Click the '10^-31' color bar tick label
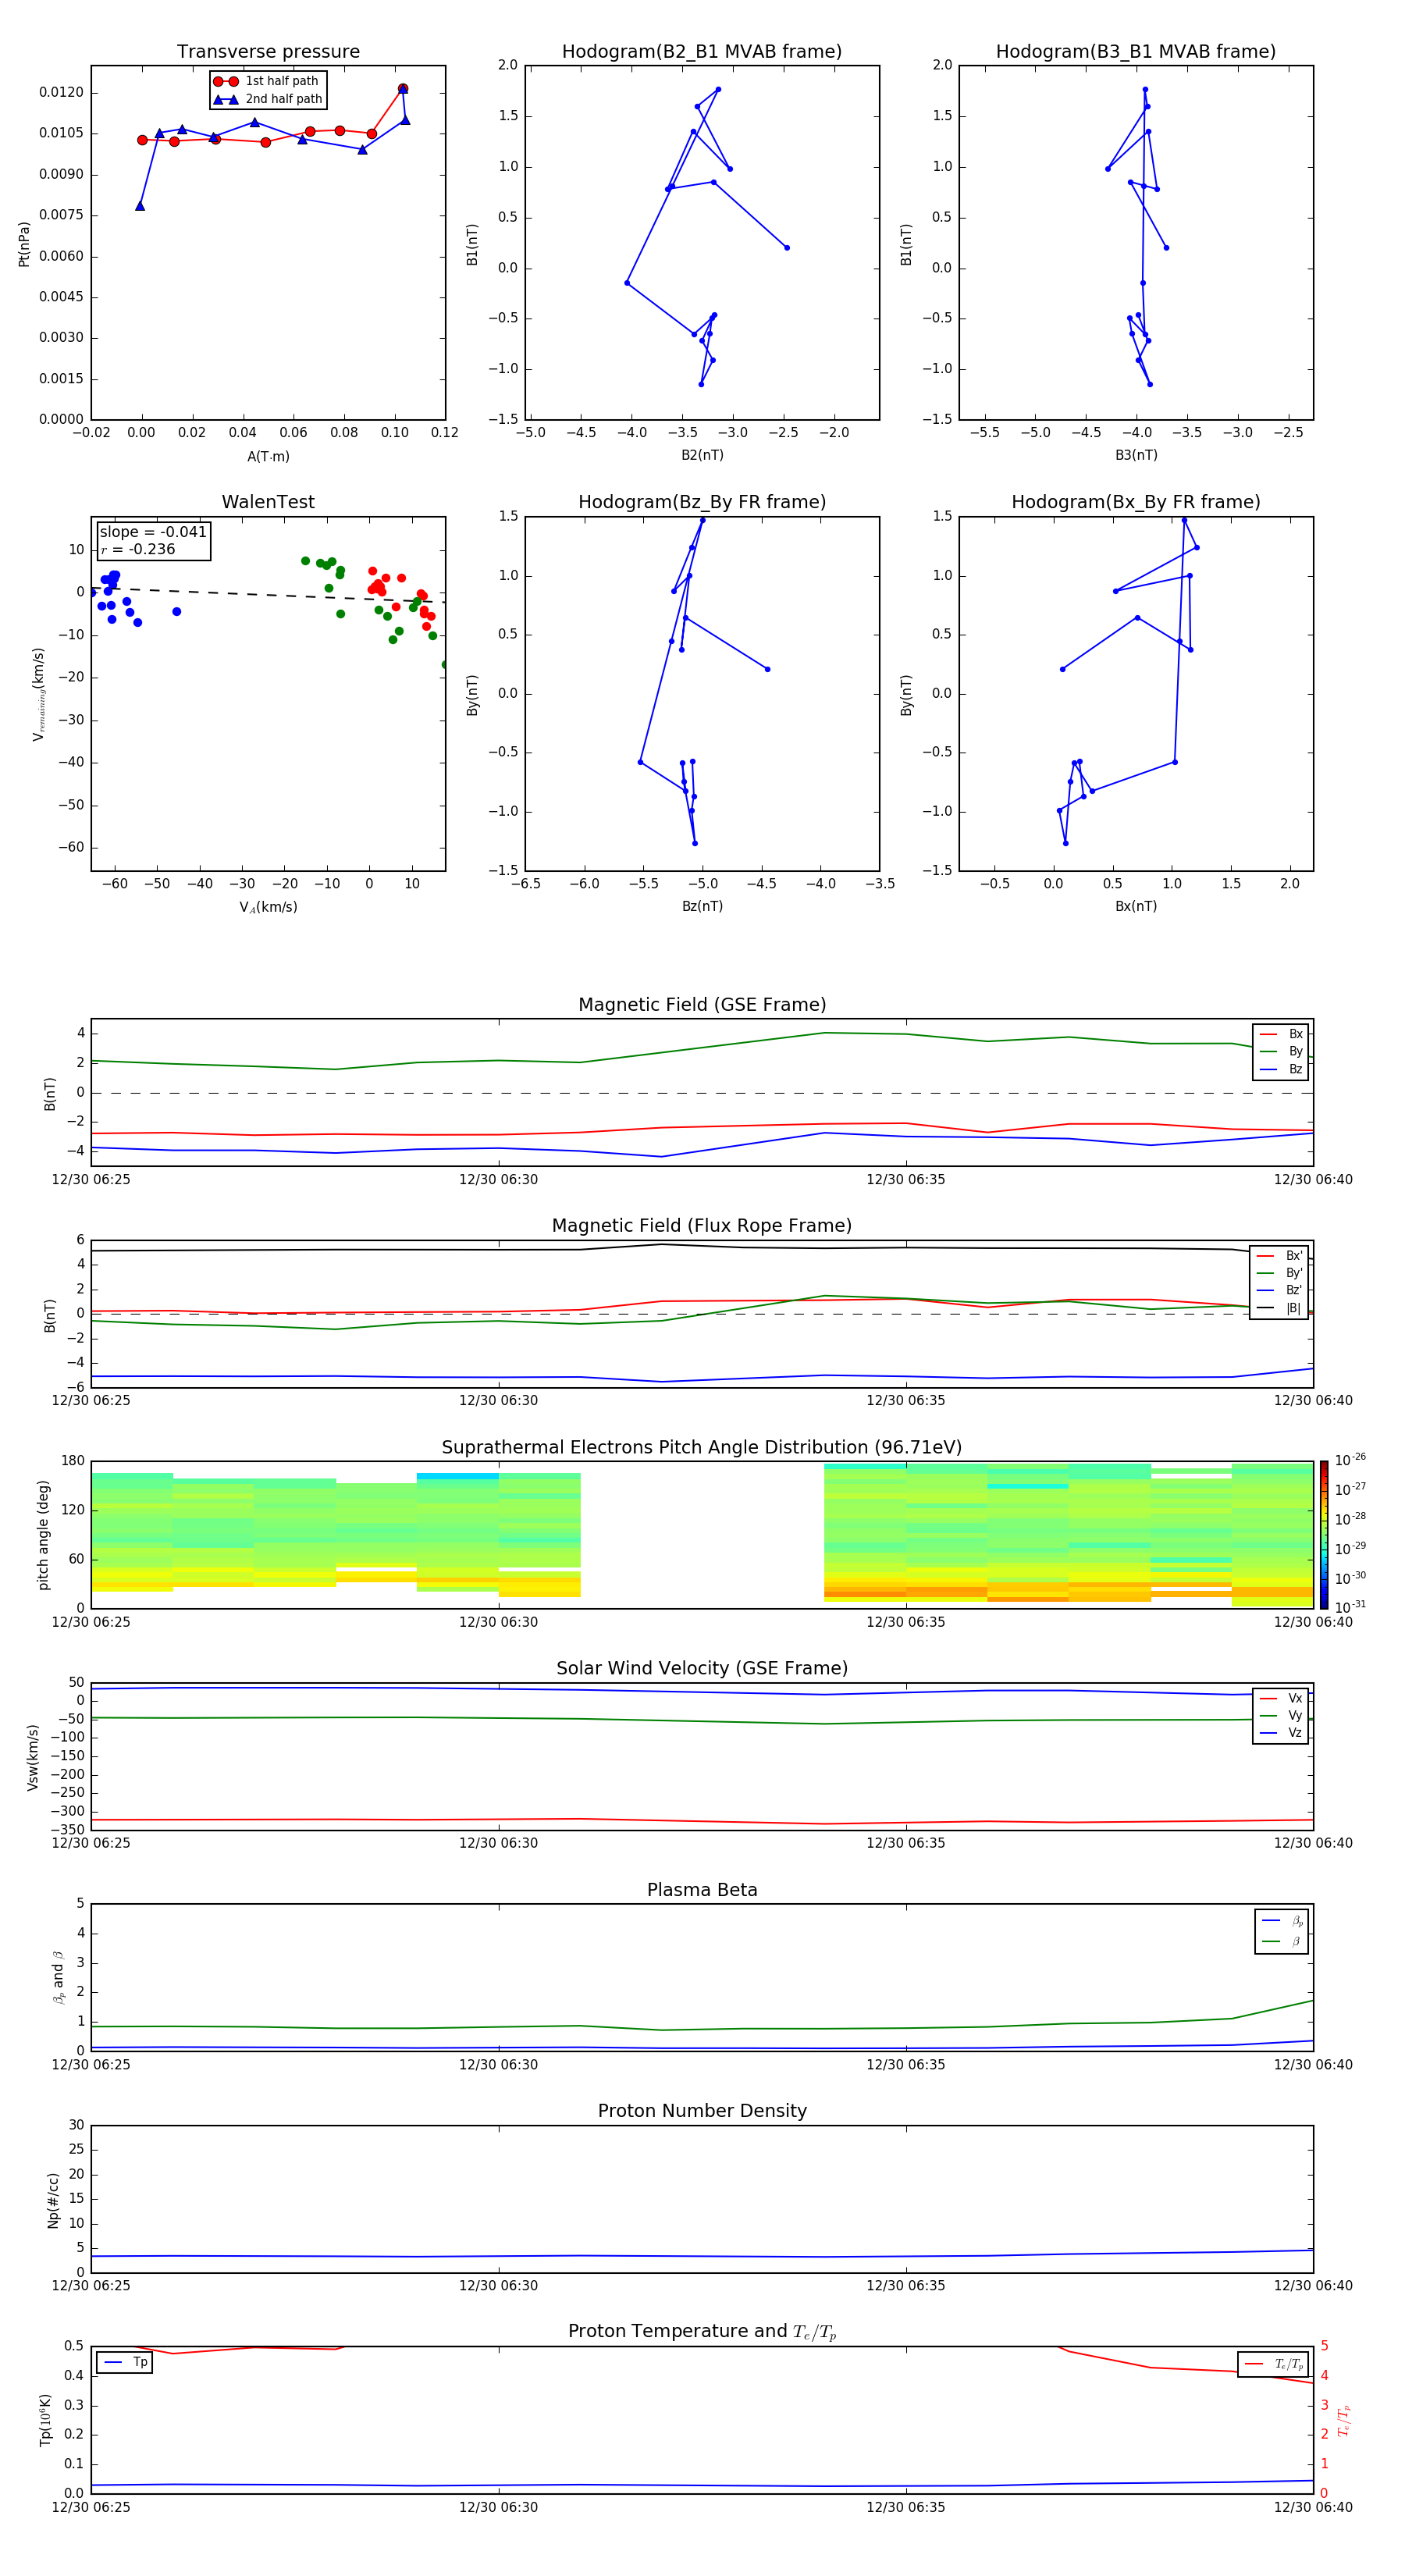The image size is (1405, 2576). click(x=1350, y=1607)
